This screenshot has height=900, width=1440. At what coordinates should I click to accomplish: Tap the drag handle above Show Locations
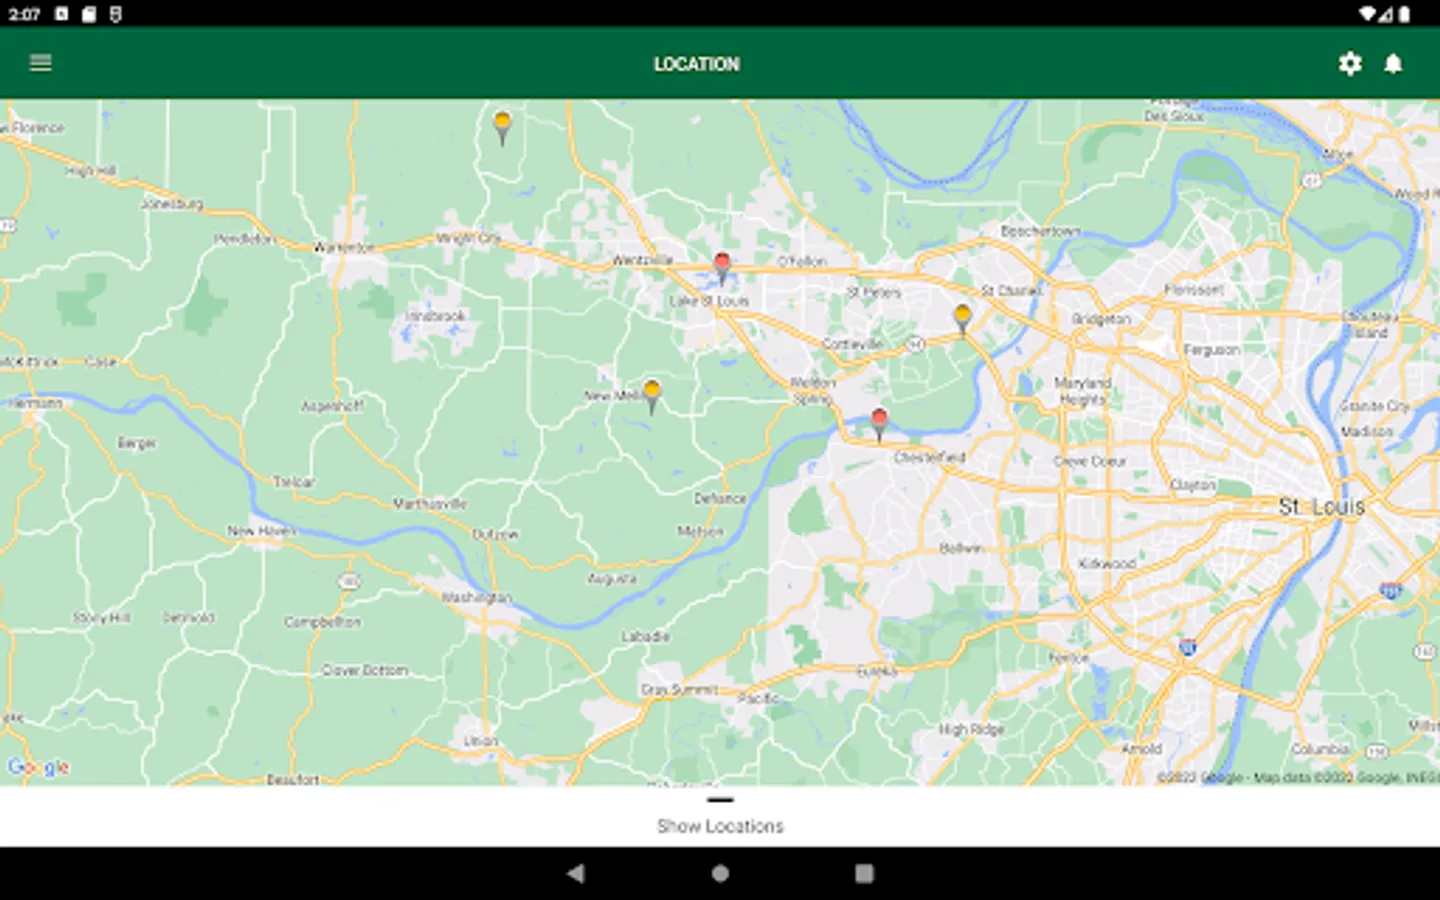(x=720, y=800)
